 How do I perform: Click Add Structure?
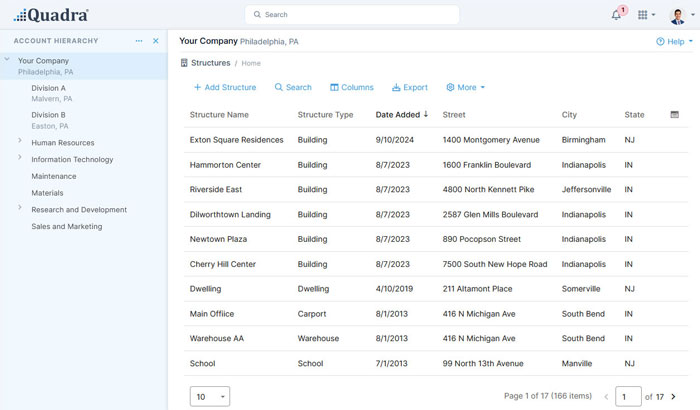click(x=225, y=87)
